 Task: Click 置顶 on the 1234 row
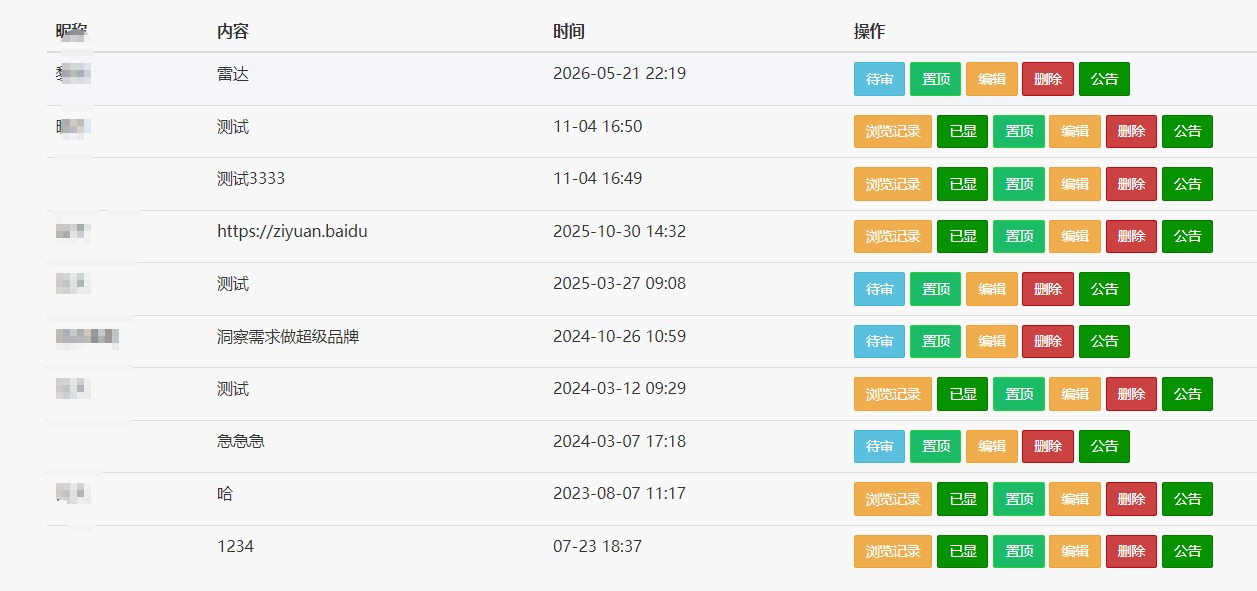point(1018,551)
